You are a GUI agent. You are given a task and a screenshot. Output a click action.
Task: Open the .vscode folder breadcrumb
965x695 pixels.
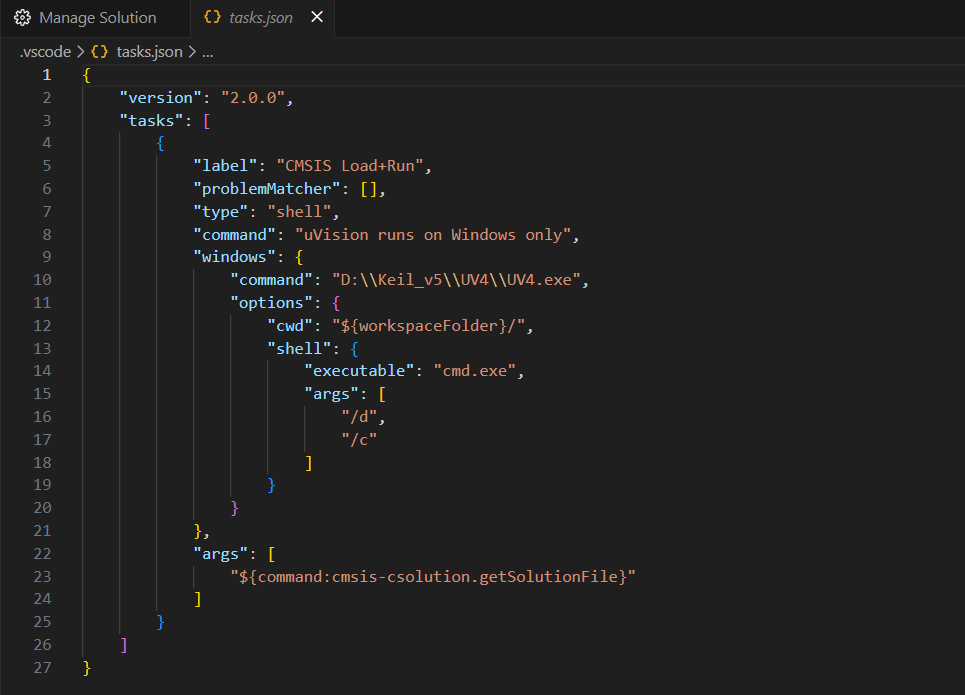coord(45,52)
